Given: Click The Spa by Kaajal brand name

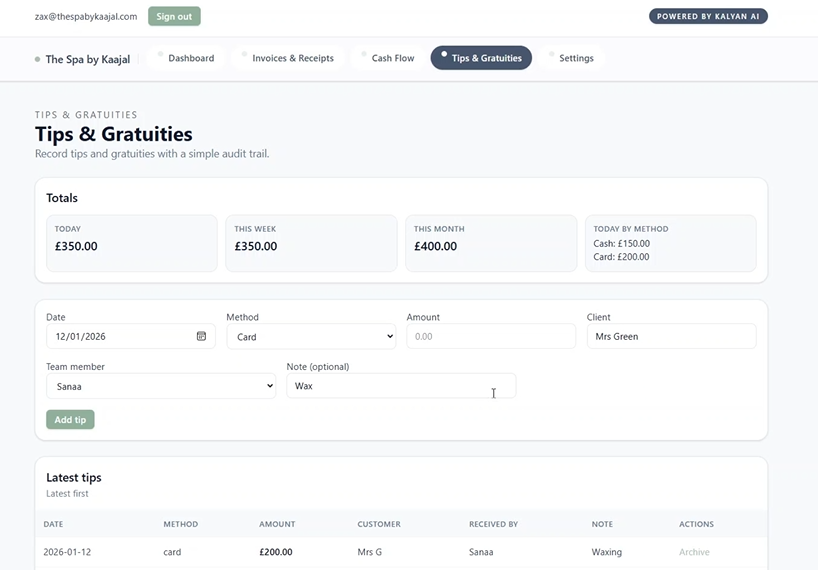Looking at the screenshot, I should pos(87,59).
